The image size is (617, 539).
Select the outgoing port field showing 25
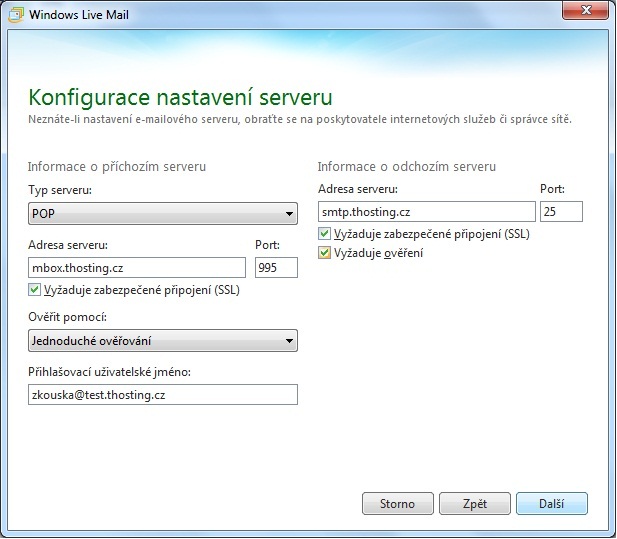[560, 211]
